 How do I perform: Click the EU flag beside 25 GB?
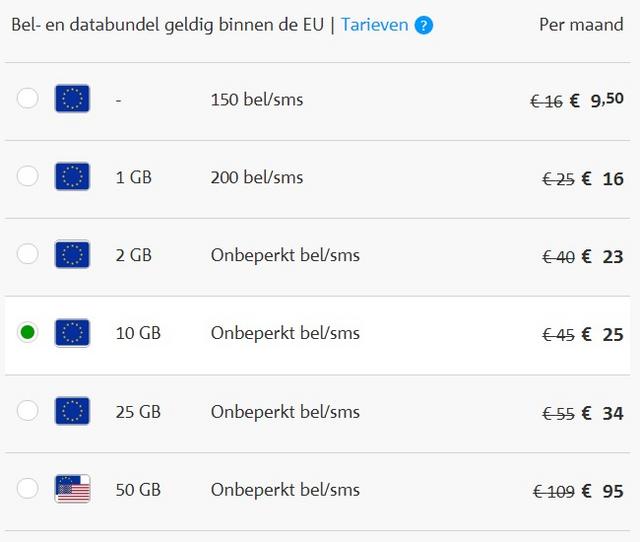[x=72, y=411]
